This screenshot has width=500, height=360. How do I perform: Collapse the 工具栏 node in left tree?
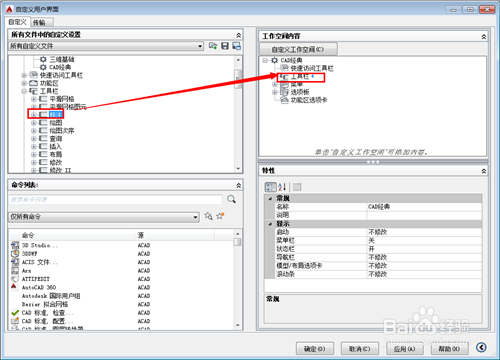[24, 91]
